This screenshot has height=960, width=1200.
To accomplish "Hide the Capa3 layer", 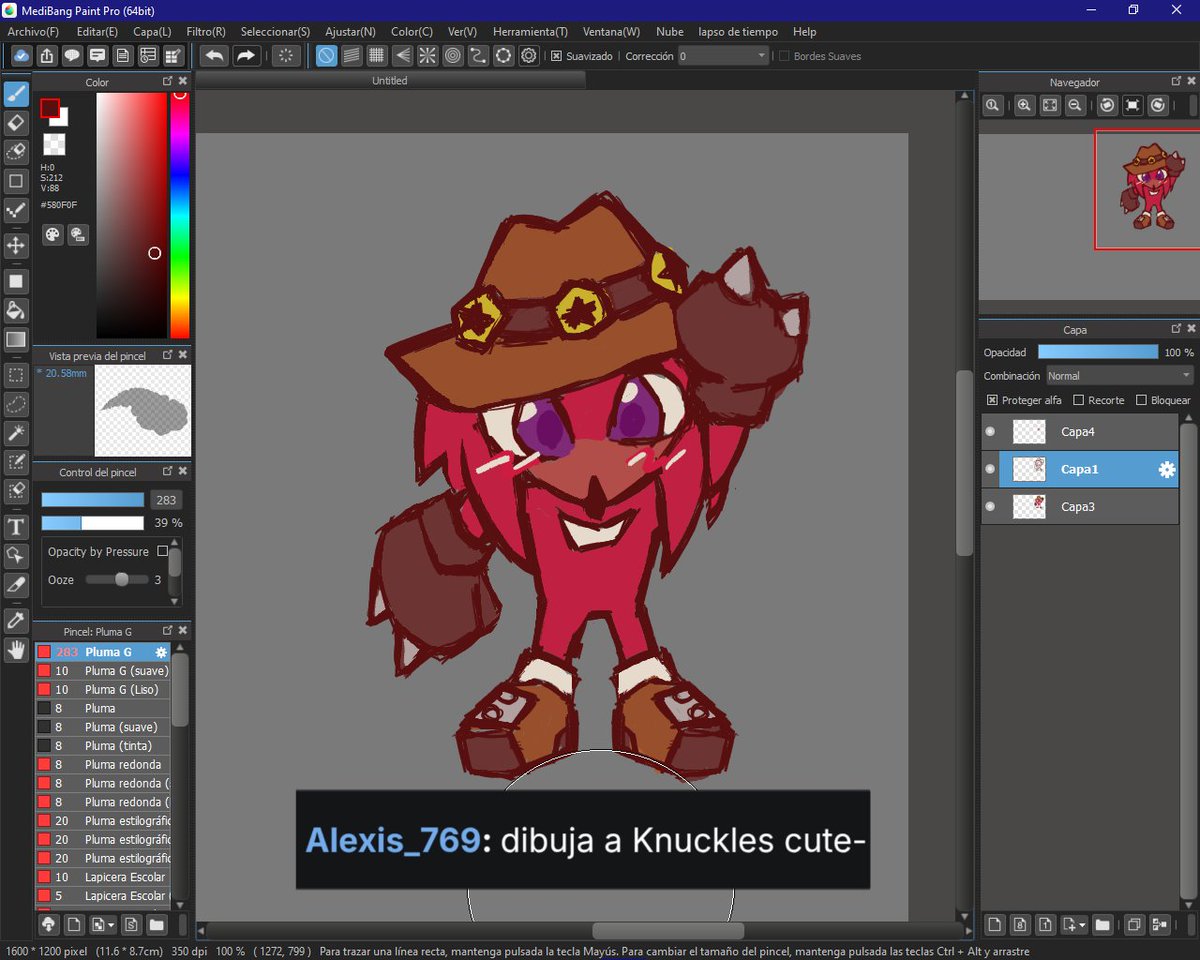I will point(990,507).
